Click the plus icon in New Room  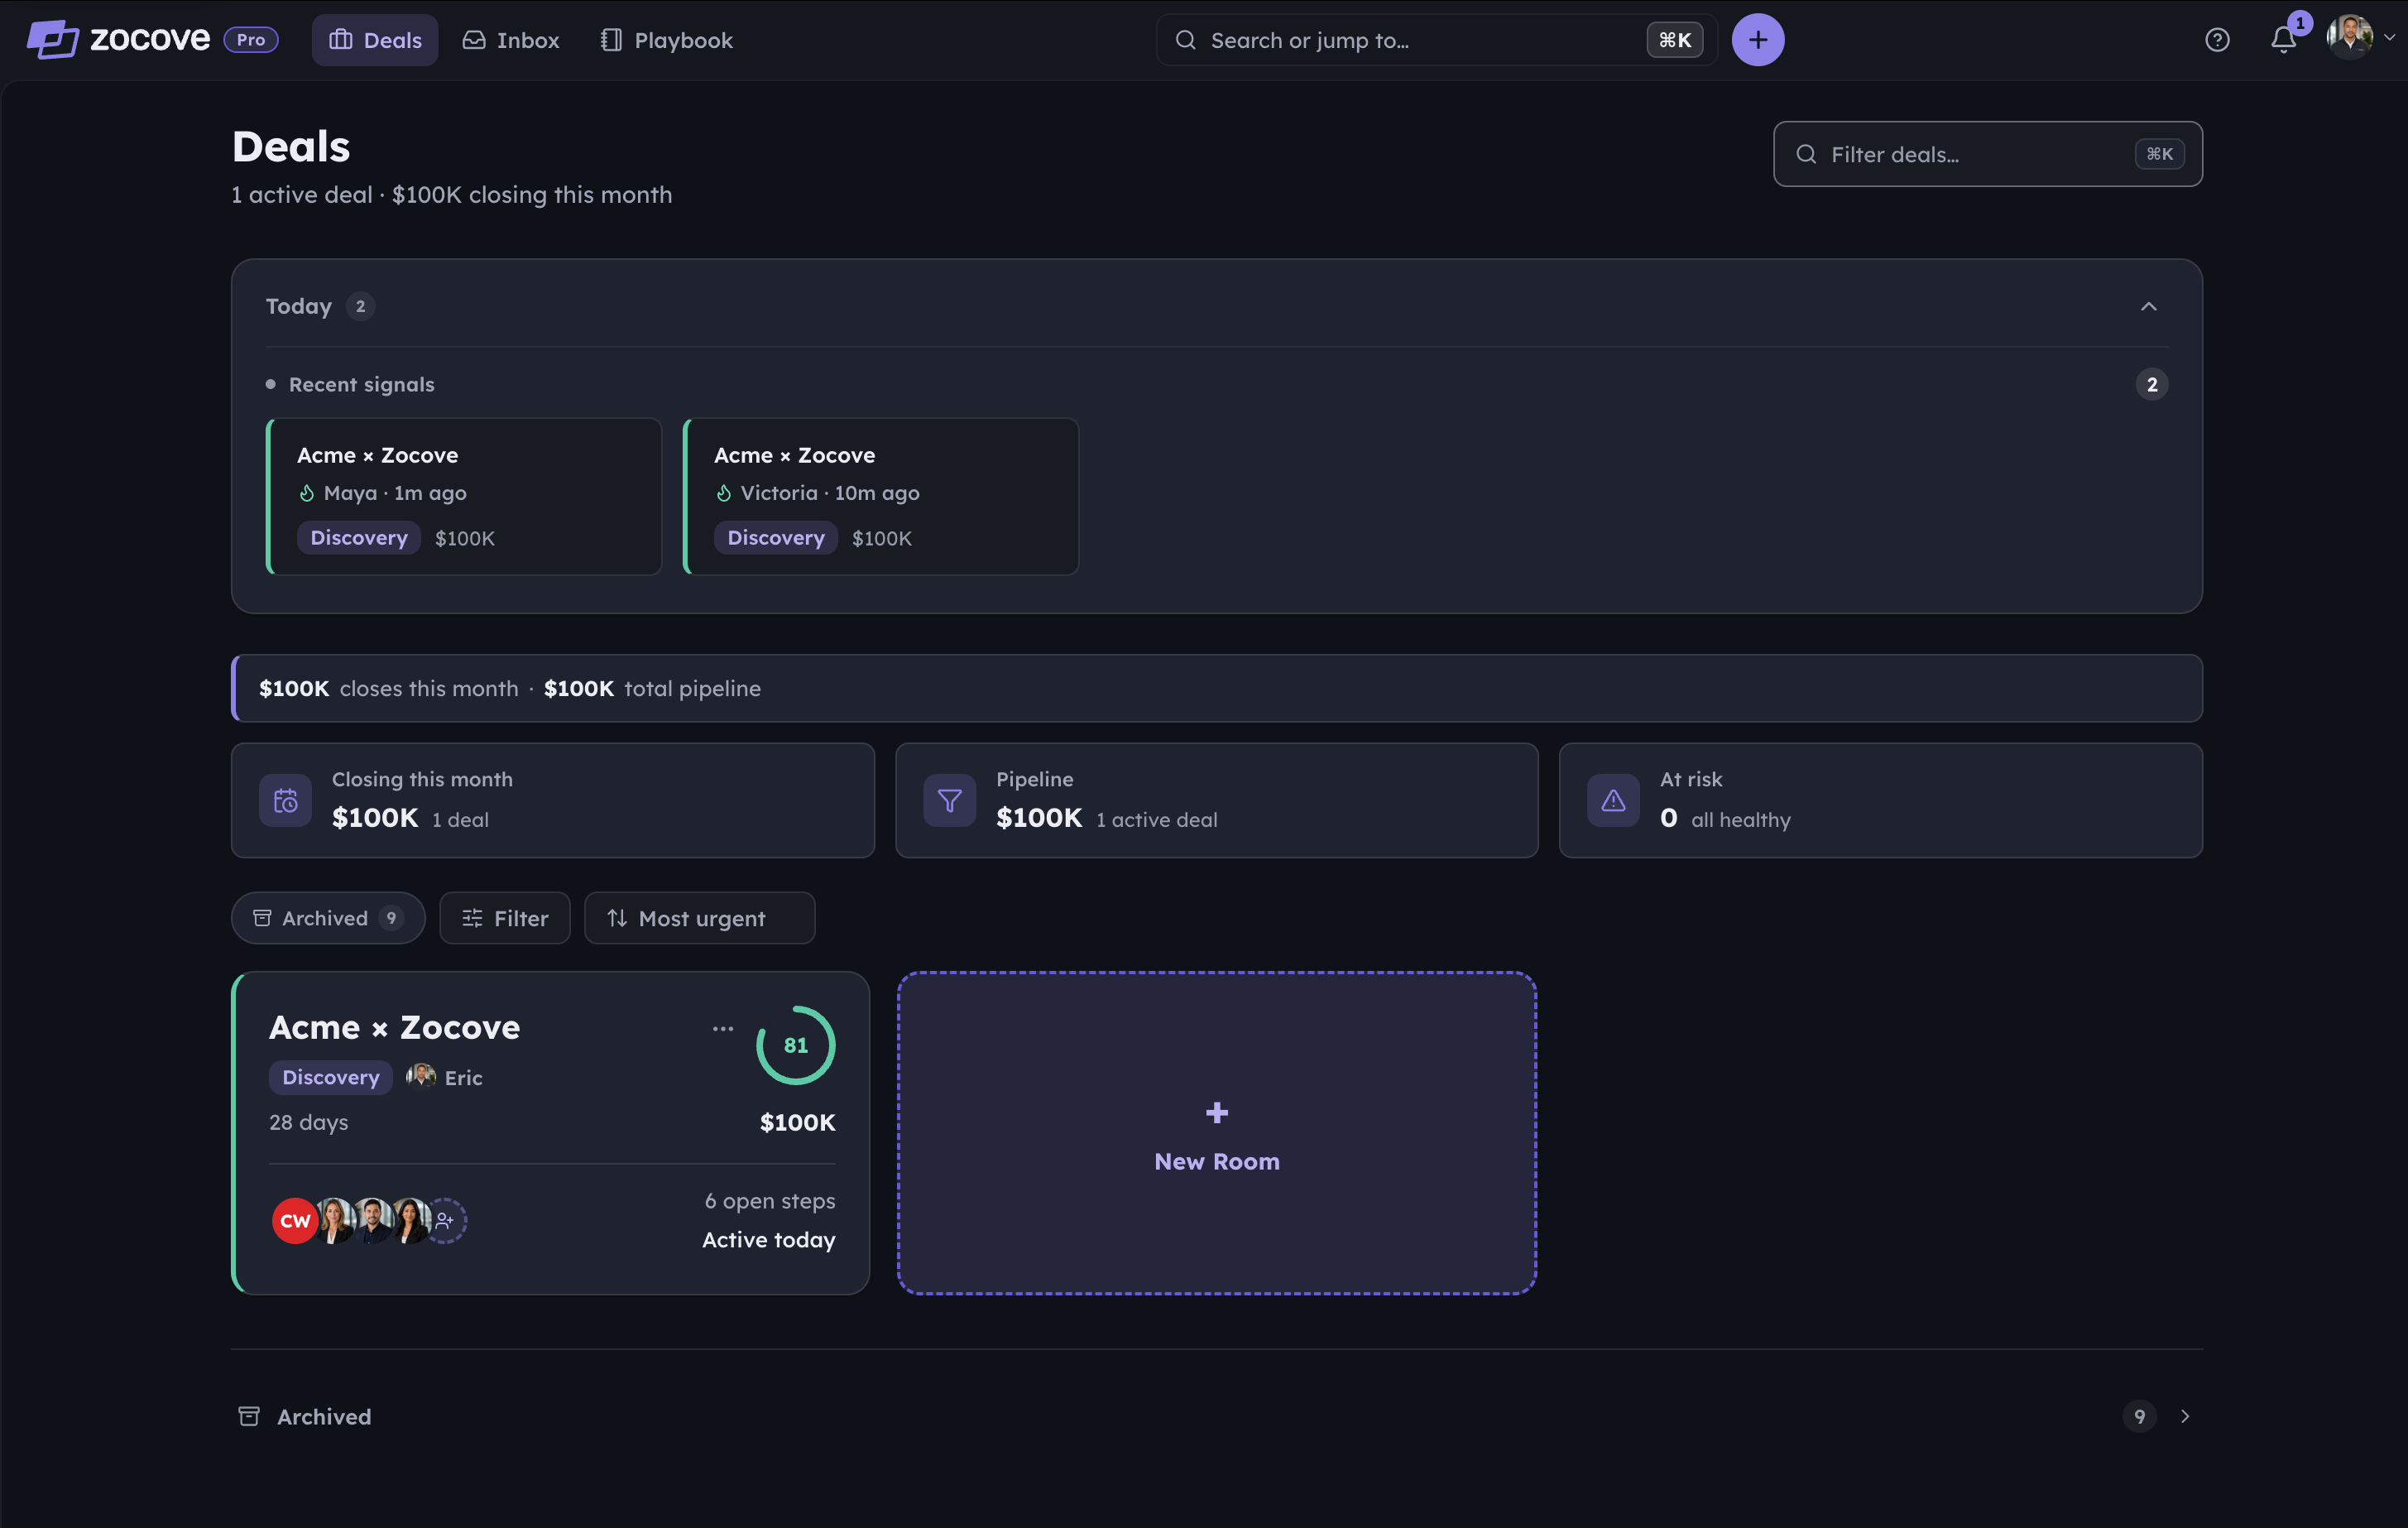1217,1113
